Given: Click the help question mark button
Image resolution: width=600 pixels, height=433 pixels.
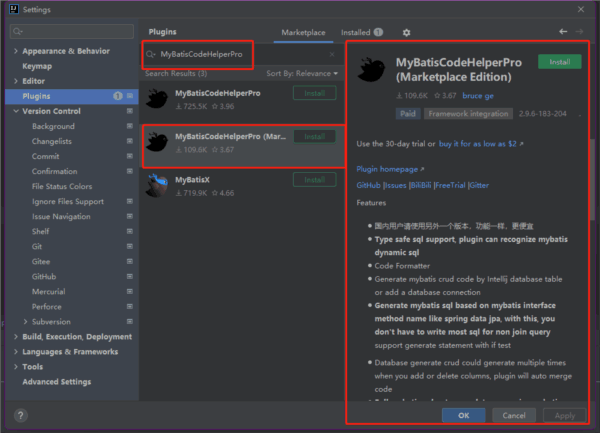Looking at the screenshot, I should [x=21, y=415].
